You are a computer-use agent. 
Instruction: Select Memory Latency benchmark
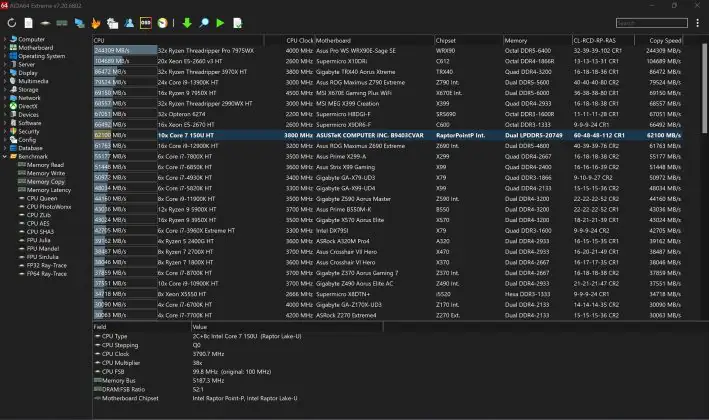[49, 190]
